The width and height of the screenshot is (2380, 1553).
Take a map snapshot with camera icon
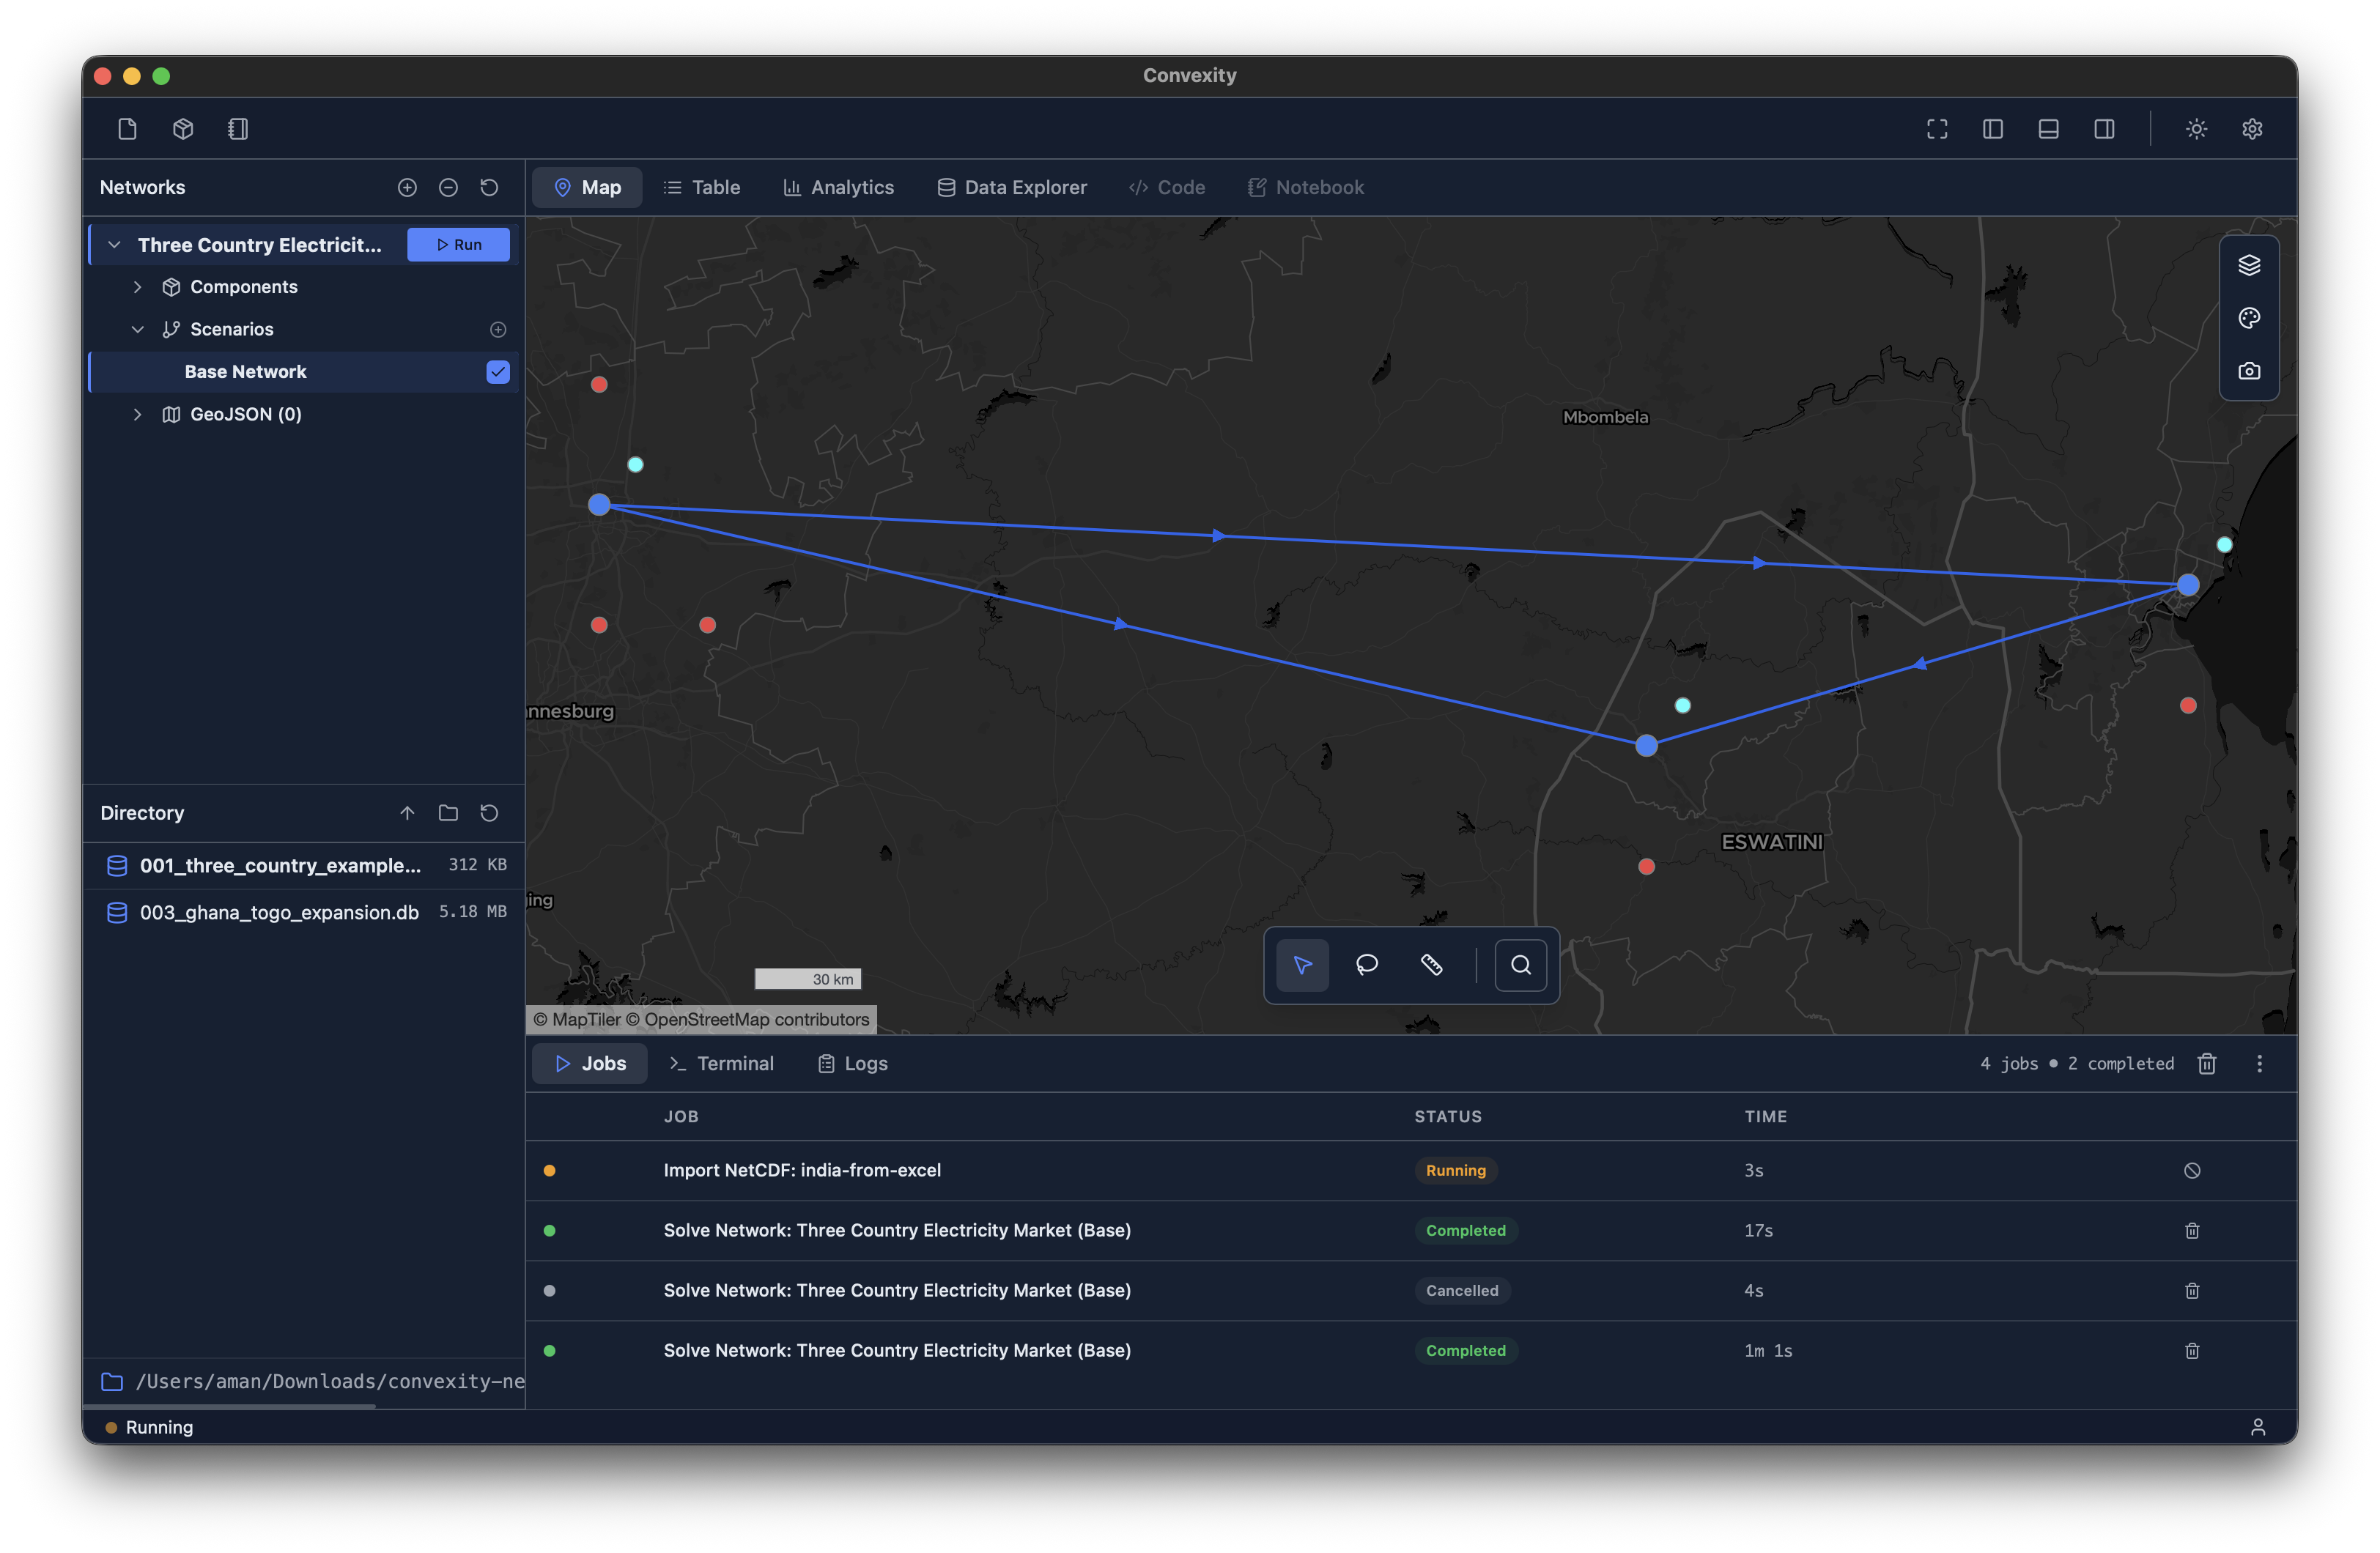(2248, 371)
